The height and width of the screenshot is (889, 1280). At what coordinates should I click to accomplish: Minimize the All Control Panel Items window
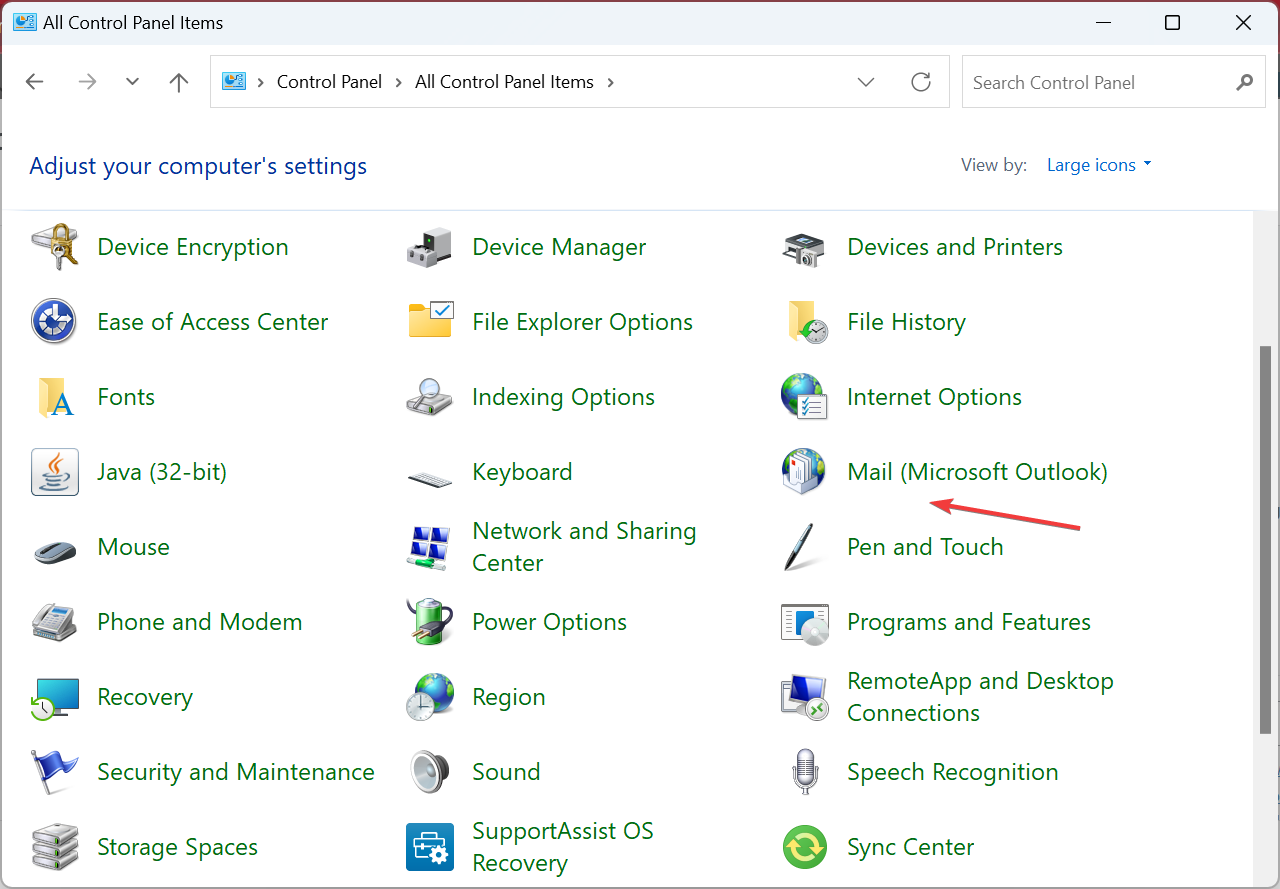[1102, 22]
